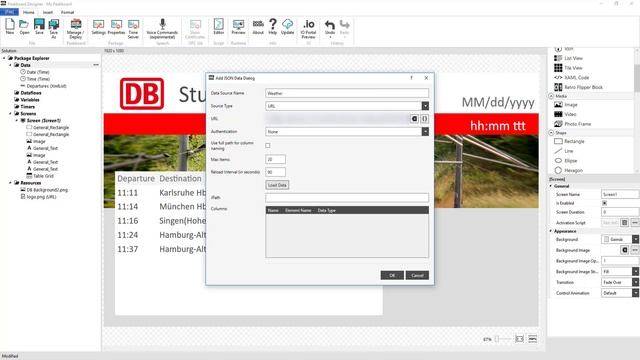Click the Activation Script editor icon
Viewport: 640px width, 360px height.
pos(624,222)
